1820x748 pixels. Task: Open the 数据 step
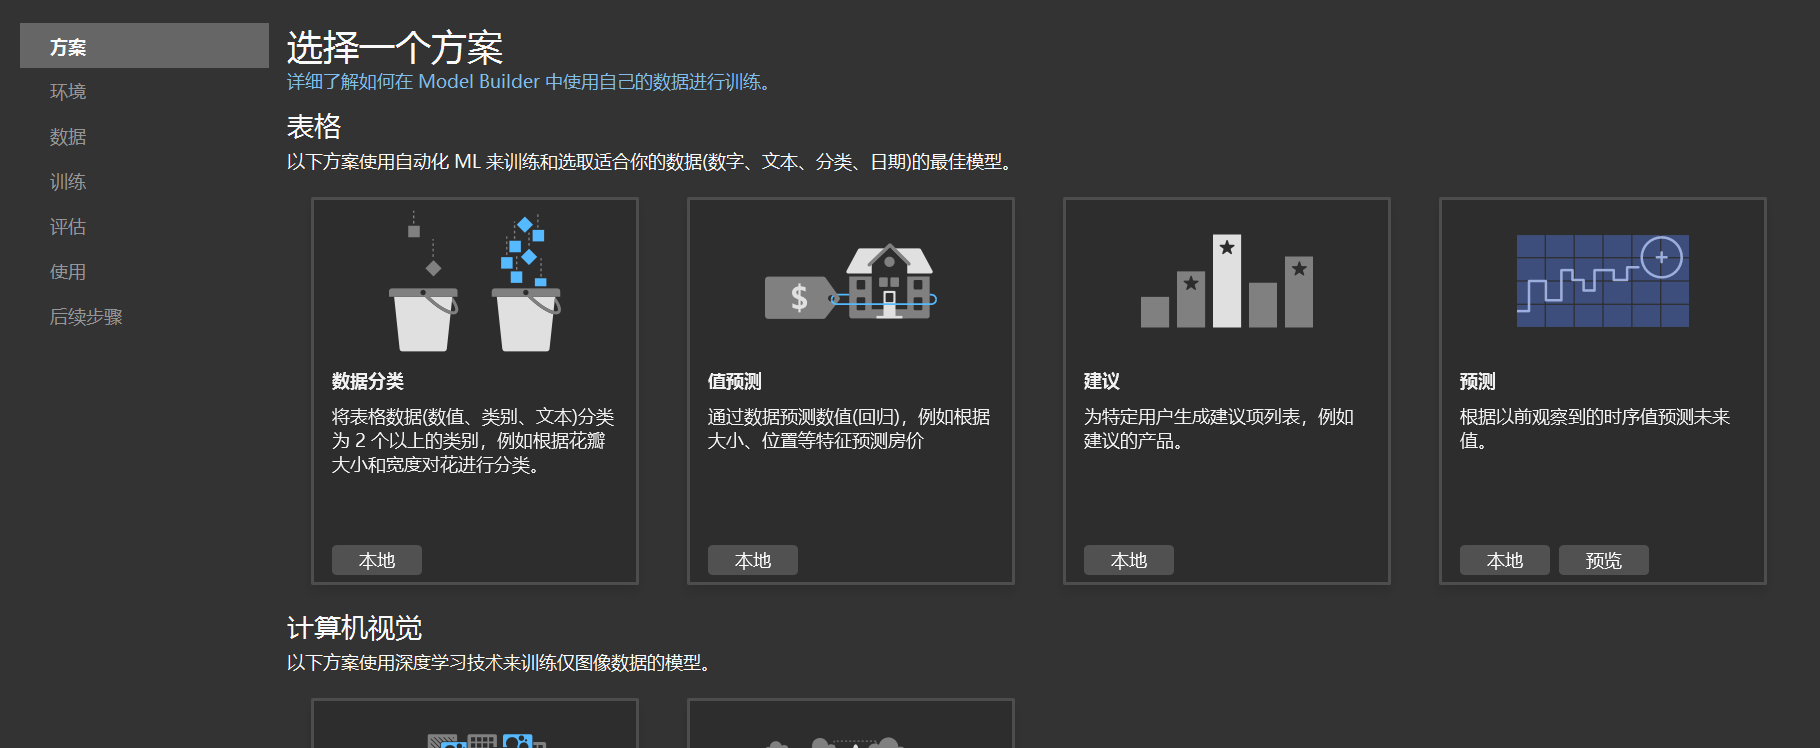point(68,136)
